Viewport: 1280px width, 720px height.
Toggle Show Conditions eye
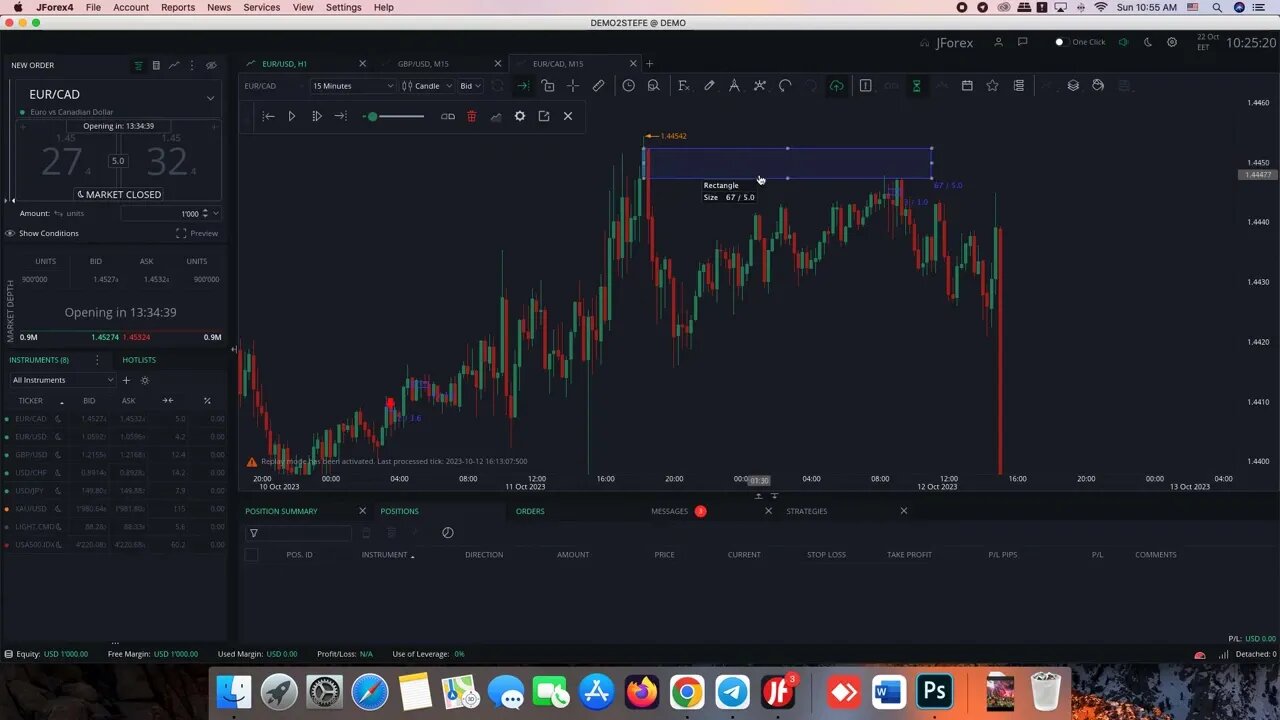pyautogui.click(x=10, y=233)
